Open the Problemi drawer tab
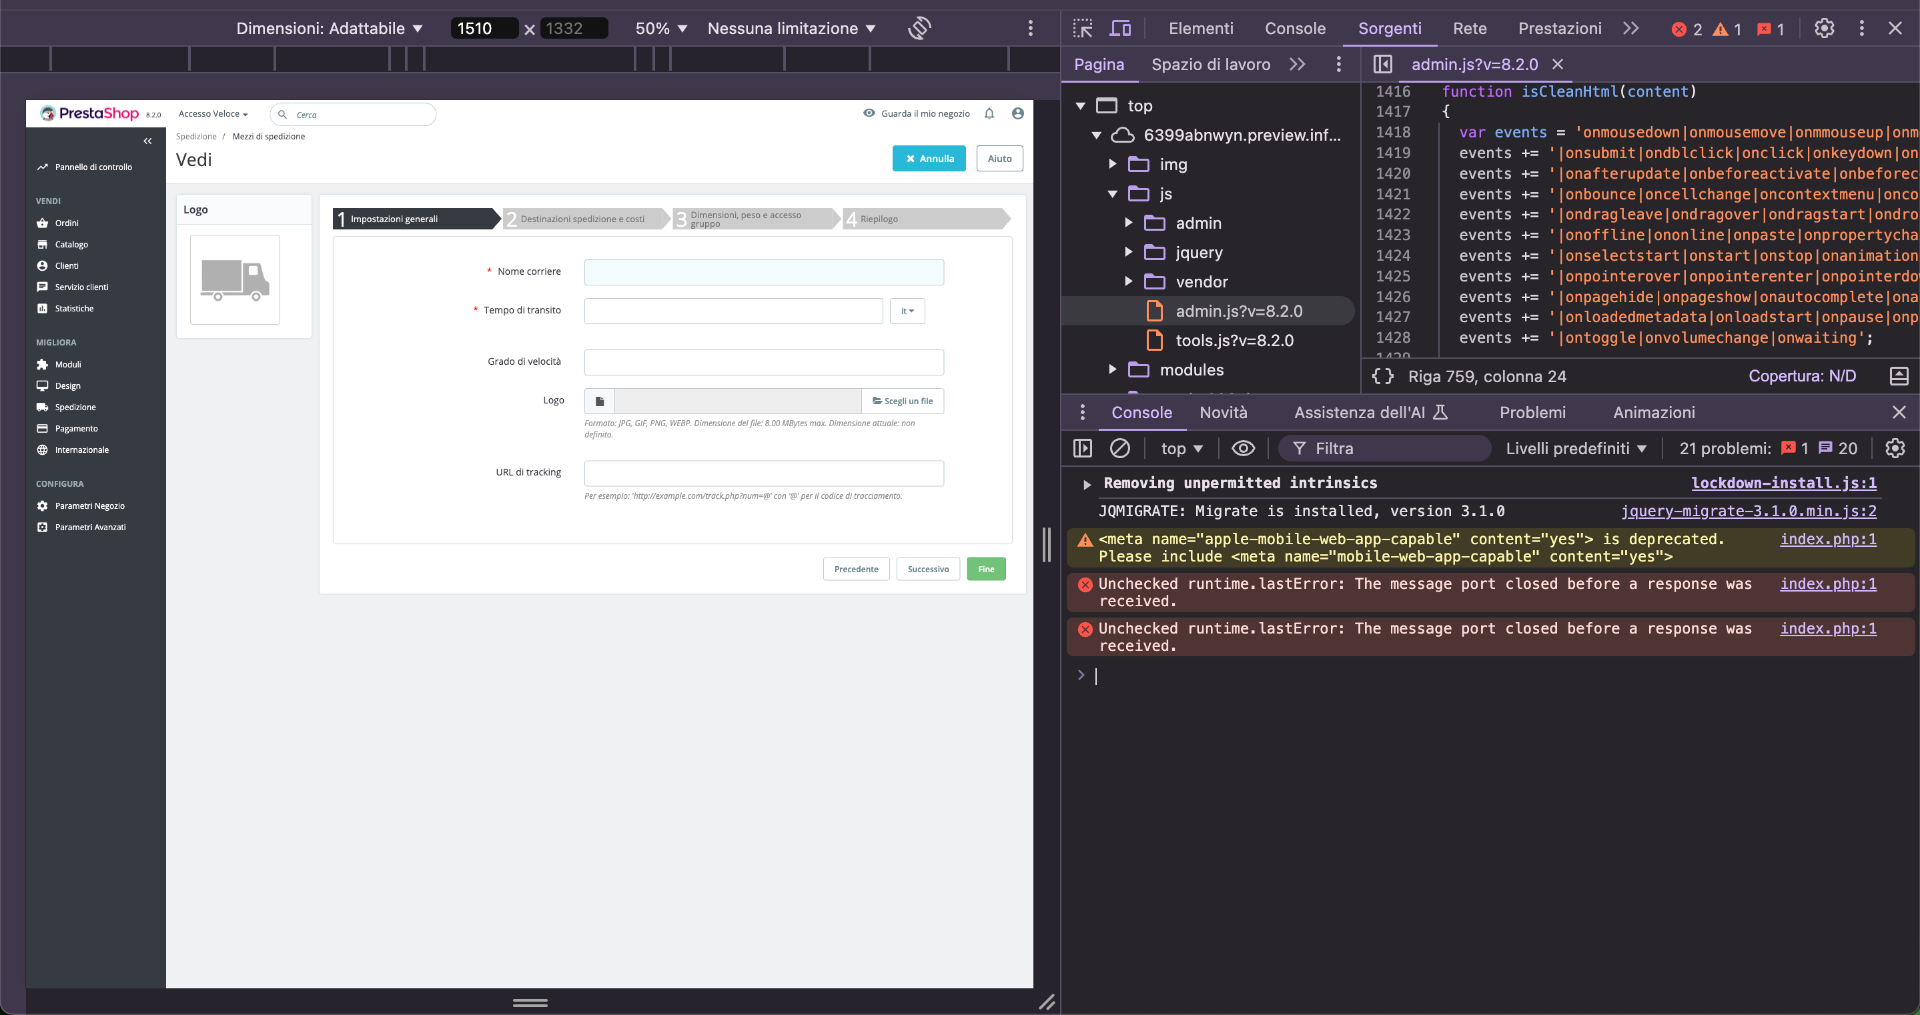The height and width of the screenshot is (1015, 1920). pyautogui.click(x=1532, y=412)
